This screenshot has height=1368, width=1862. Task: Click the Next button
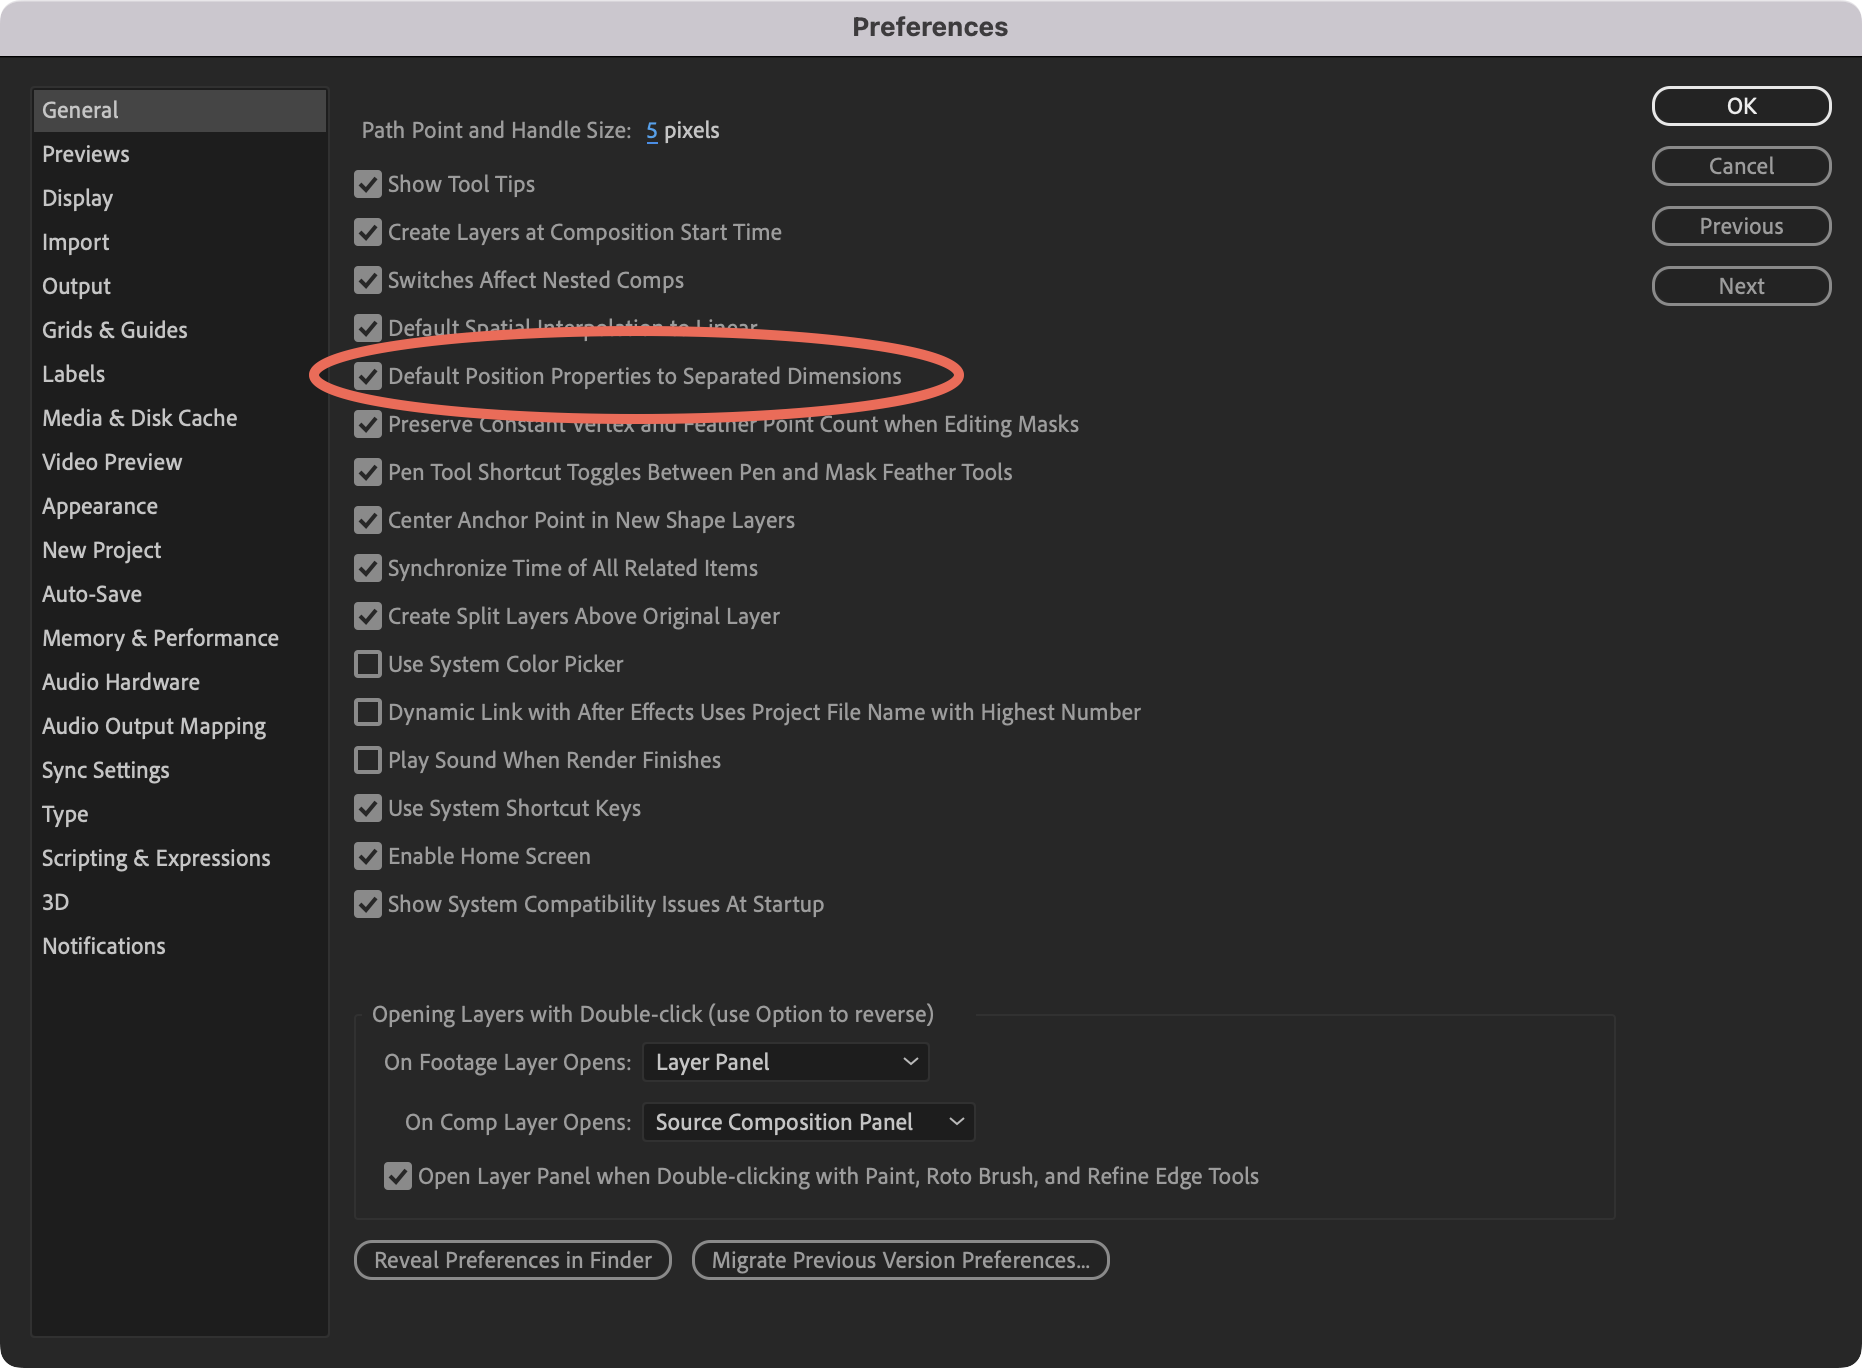pos(1741,286)
